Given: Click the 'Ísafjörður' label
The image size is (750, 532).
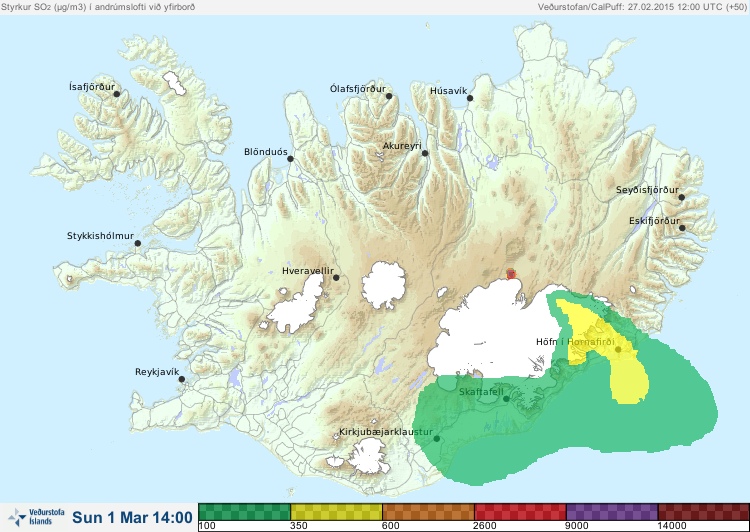Looking at the screenshot, I should (92, 87).
